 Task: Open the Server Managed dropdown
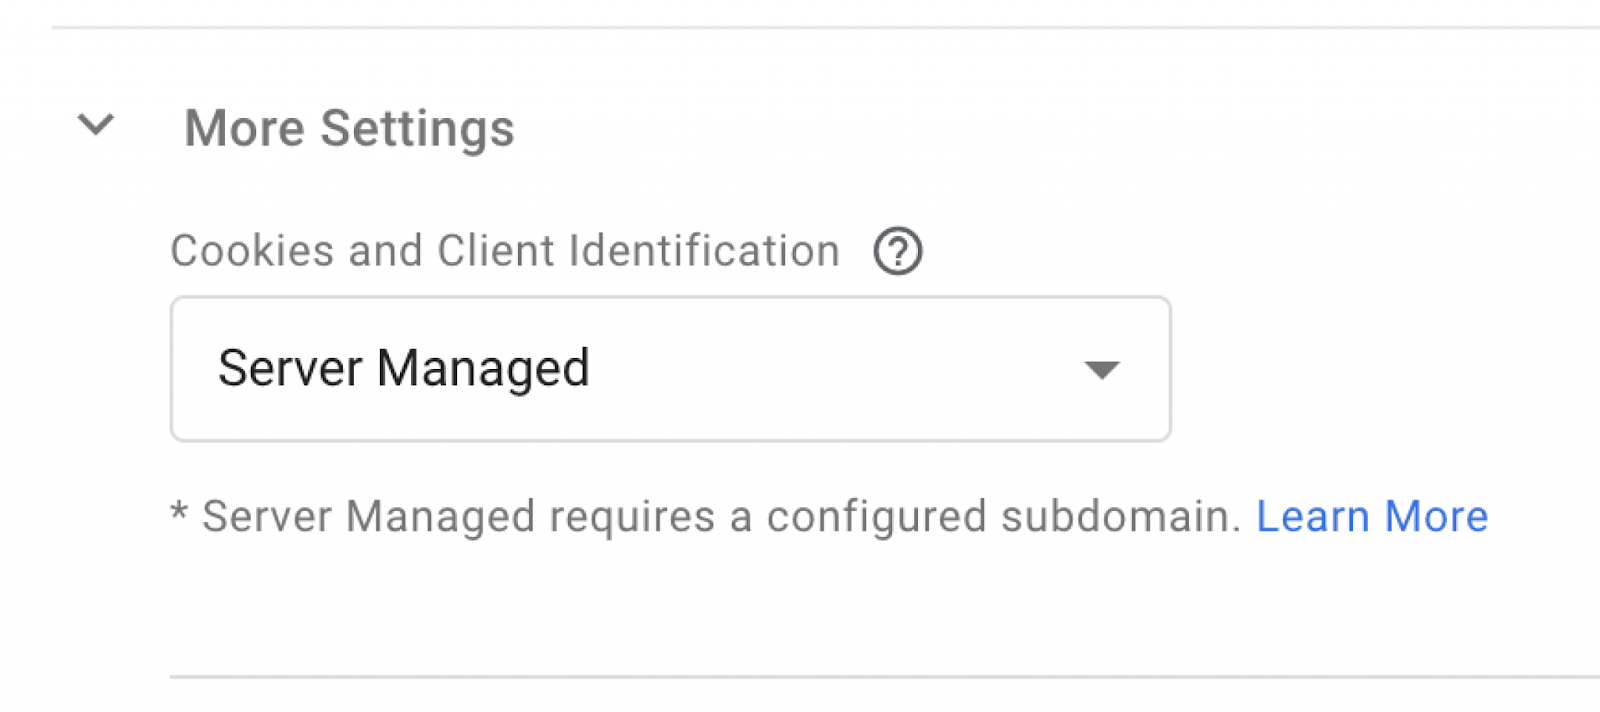click(x=670, y=368)
